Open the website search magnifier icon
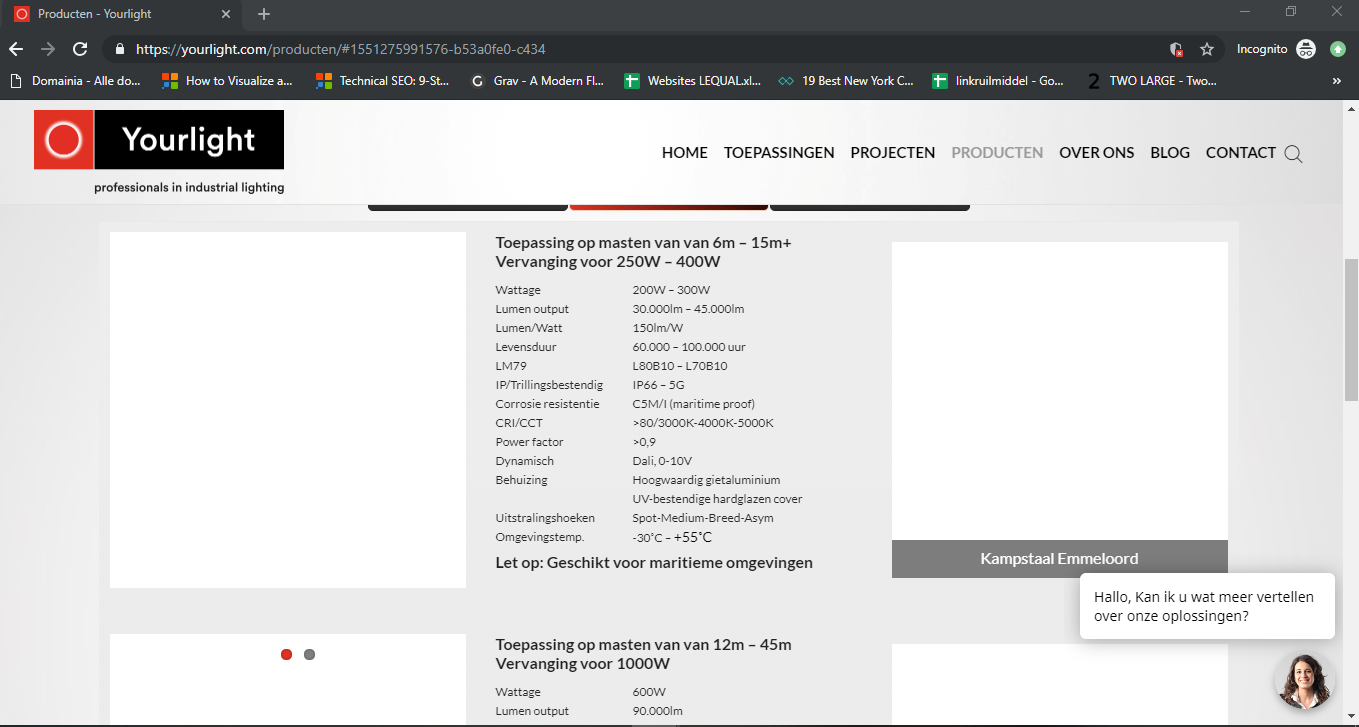Image resolution: width=1359 pixels, height=727 pixels. pyautogui.click(x=1293, y=154)
